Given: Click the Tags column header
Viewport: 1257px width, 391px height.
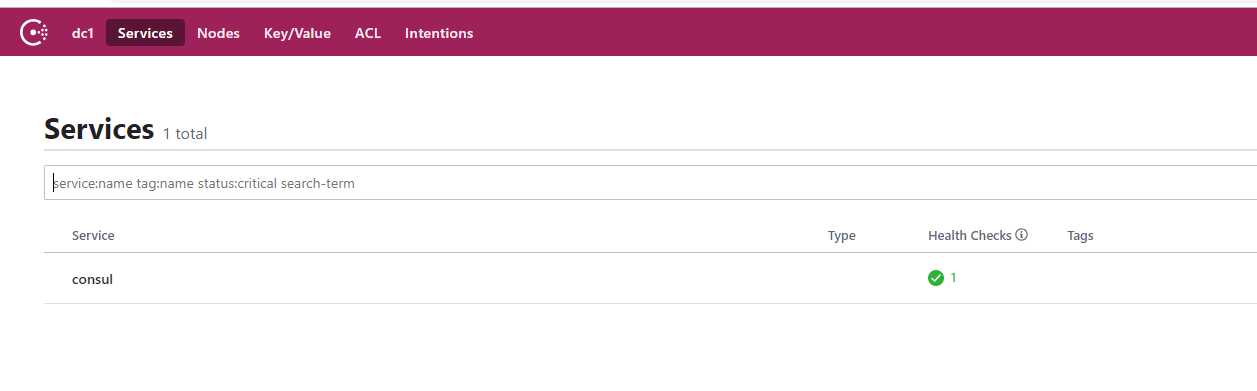Looking at the screenshot, I should (x=1080, y=236).
